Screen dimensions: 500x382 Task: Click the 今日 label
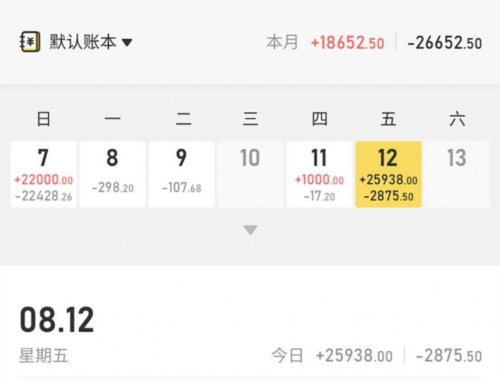[287, 355]
